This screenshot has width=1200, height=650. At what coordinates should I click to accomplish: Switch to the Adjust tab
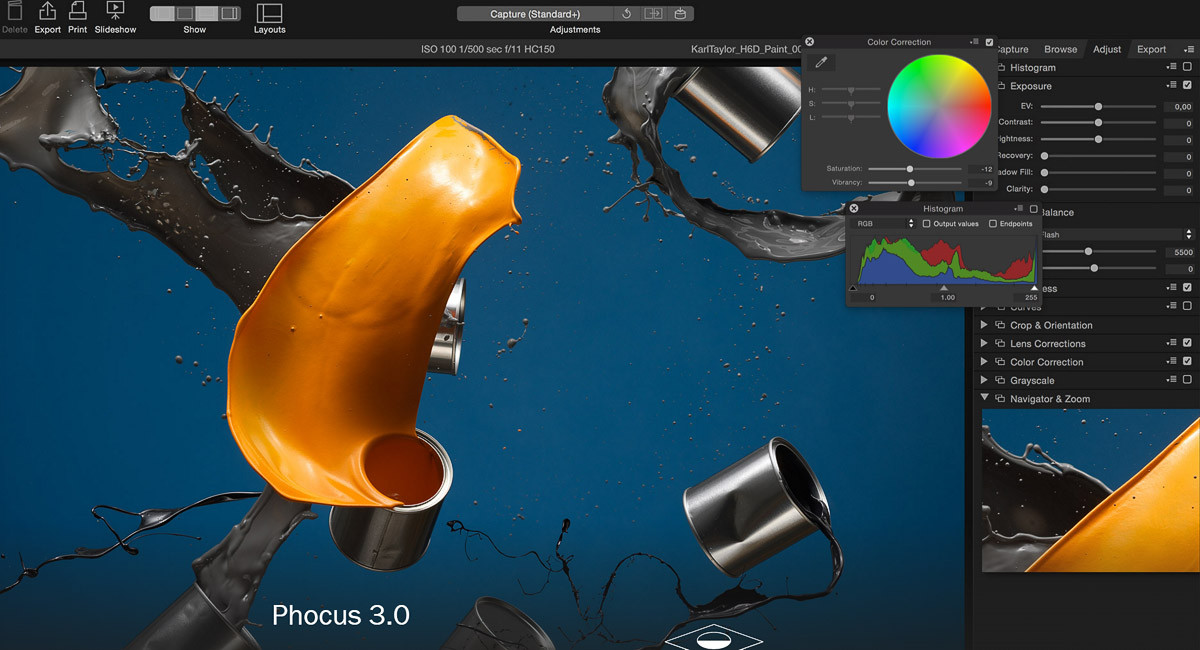pyautogui.click(x=1107, y=49)
